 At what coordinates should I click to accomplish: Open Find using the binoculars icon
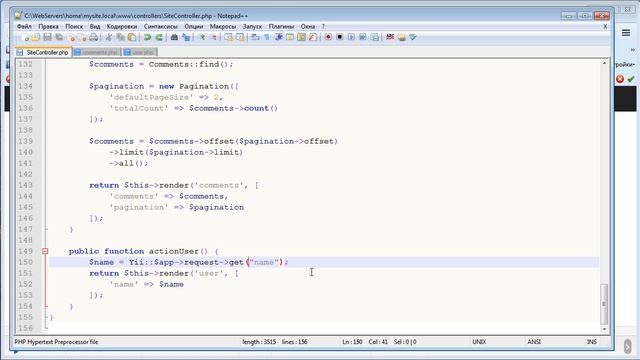pos(174,38)
